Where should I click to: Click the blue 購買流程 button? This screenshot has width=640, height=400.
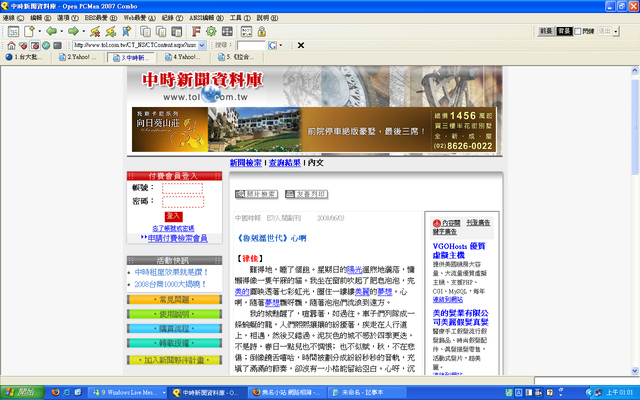tap(174, 329)
